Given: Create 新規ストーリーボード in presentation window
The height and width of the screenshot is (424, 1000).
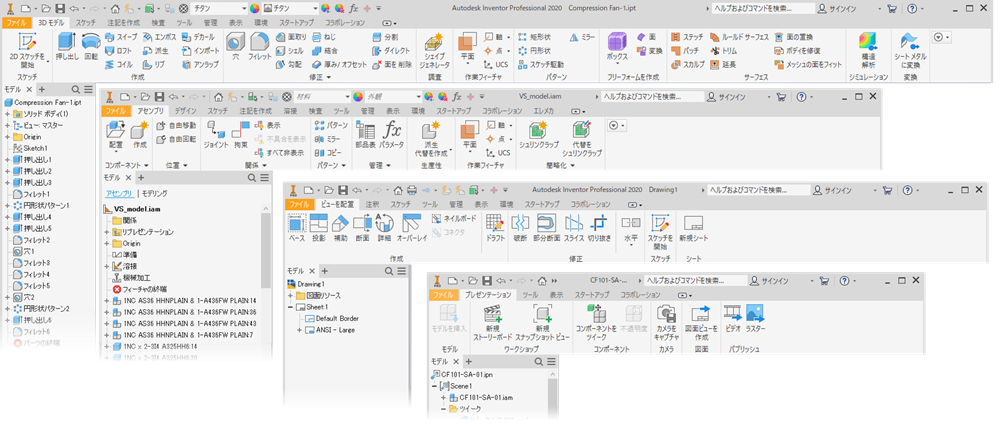Looking at the screenshot, I should (492, 321).
